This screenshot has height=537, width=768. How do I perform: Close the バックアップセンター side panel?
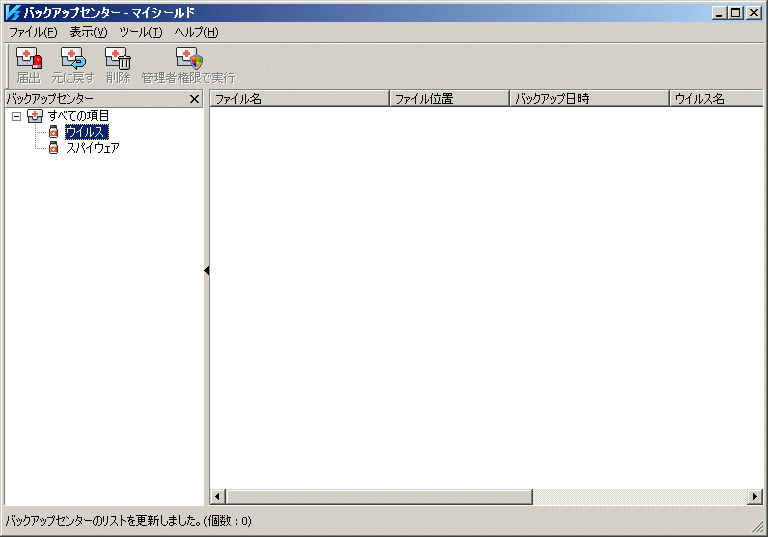point(194,99)
